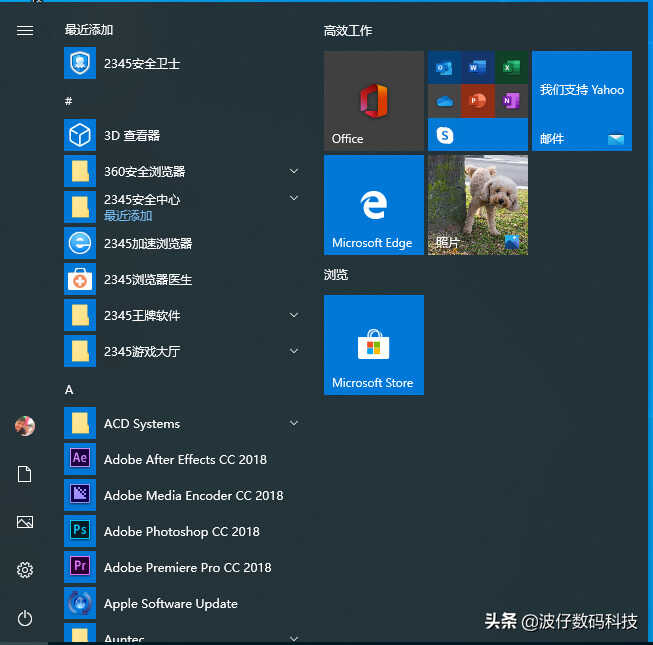
Task: Launch the After Effects Ae icon
Action: (x=80, y=459)
